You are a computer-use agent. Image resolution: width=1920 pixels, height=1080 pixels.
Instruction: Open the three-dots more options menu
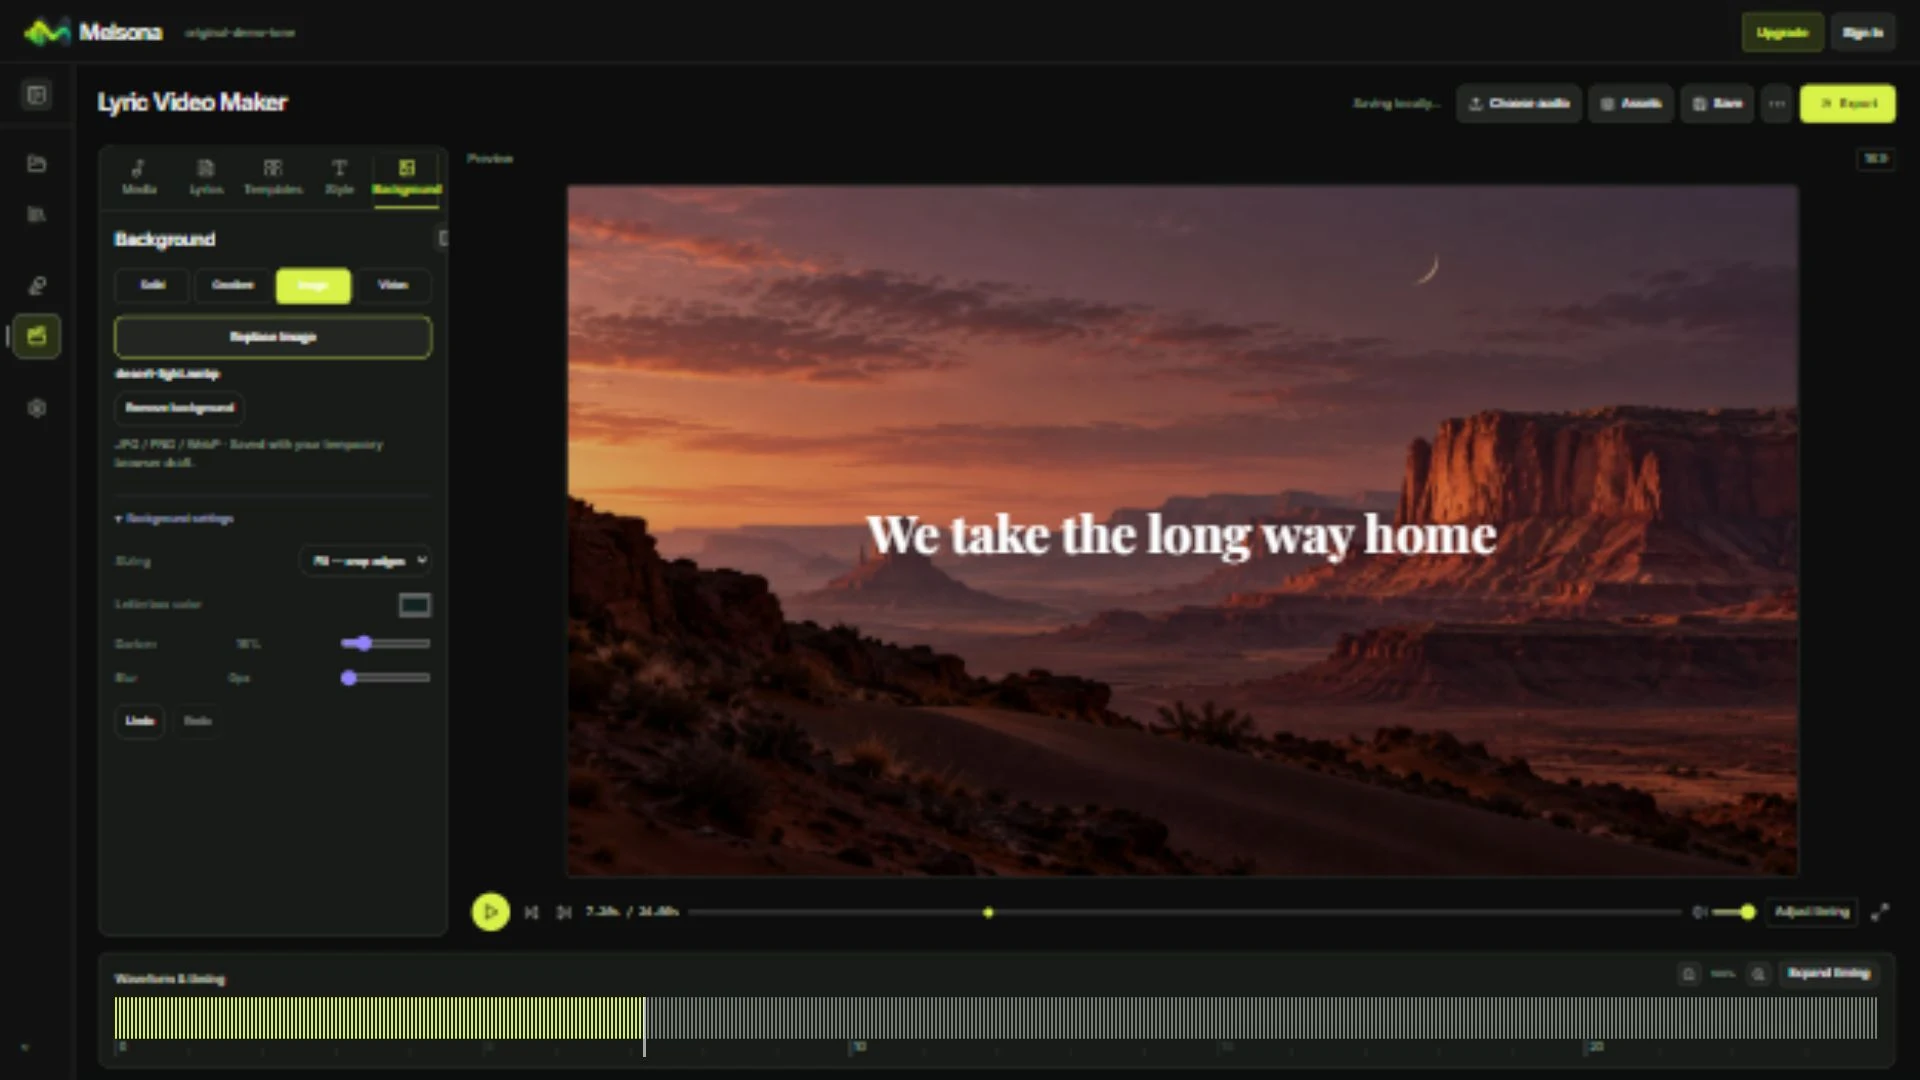tap(1777, 104)
